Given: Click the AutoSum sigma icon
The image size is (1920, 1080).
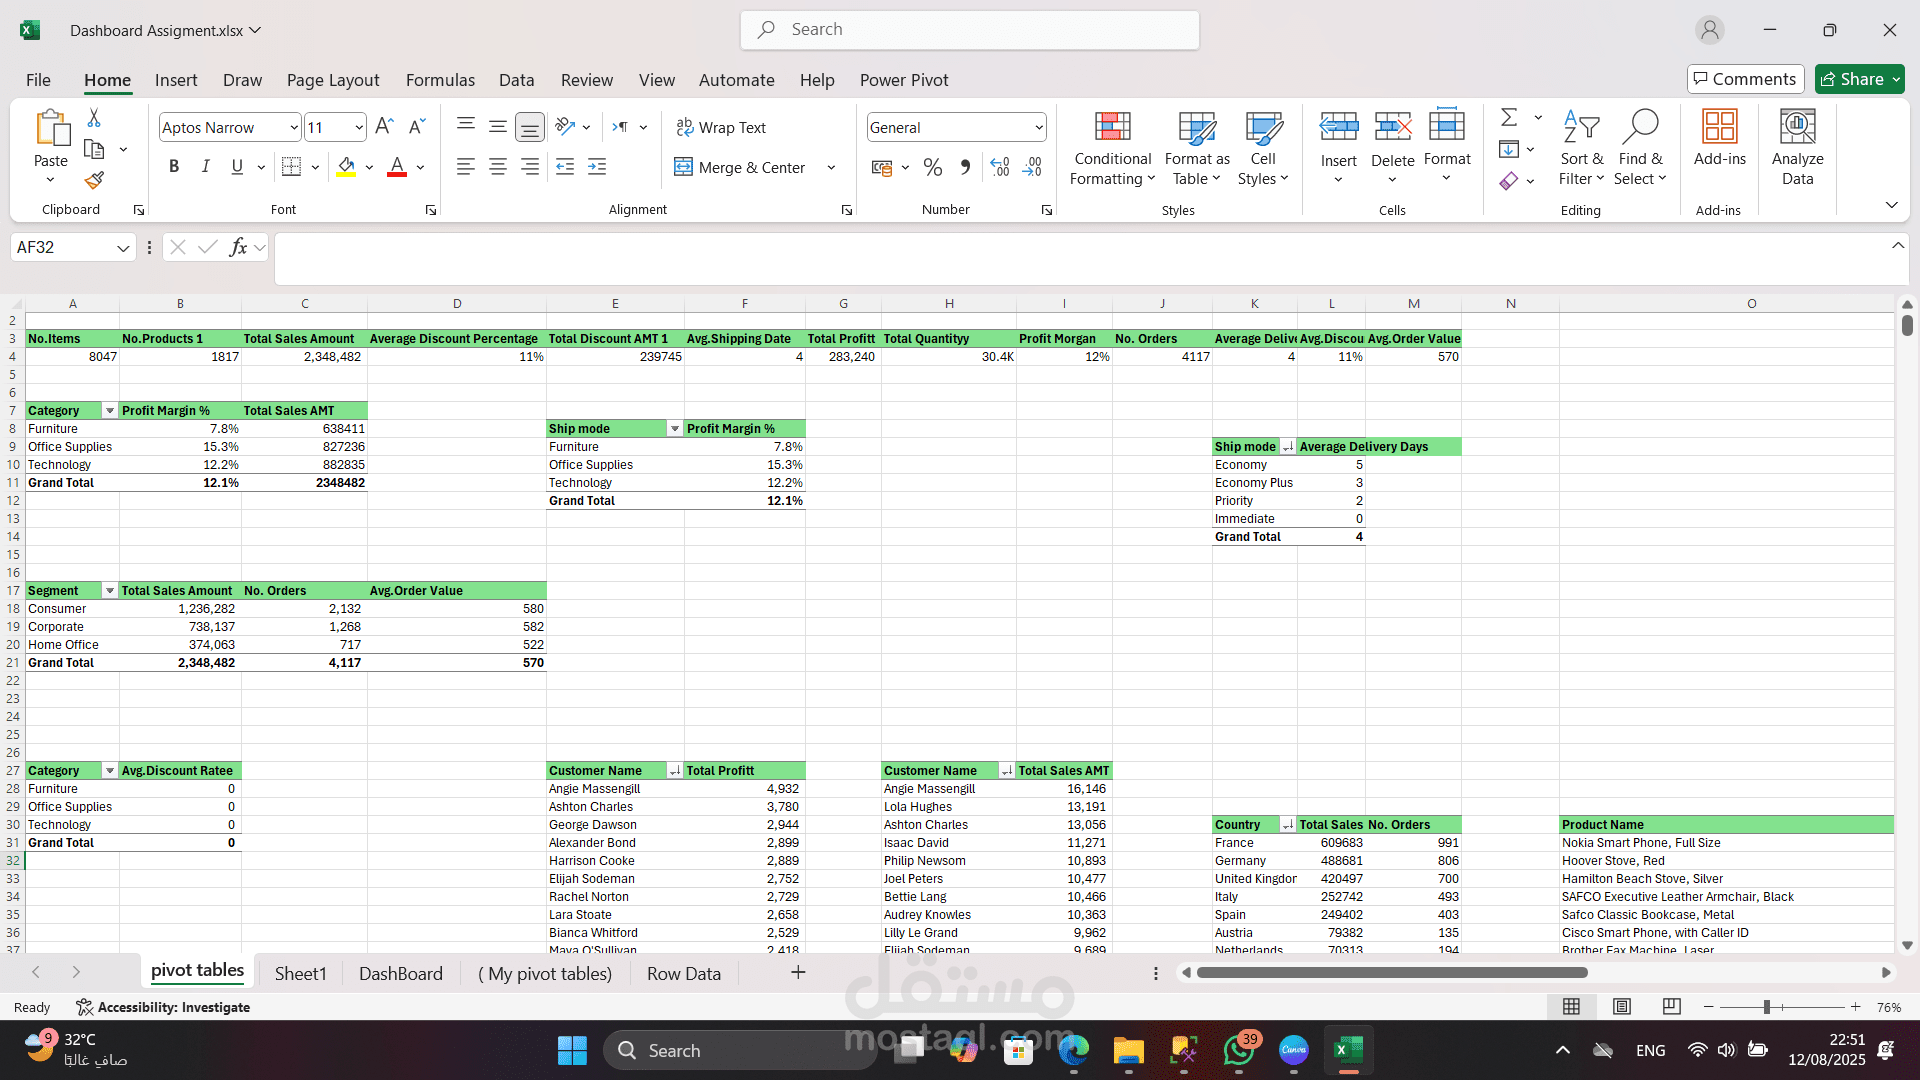Looking at the screenshot, I should point(1509,117).
